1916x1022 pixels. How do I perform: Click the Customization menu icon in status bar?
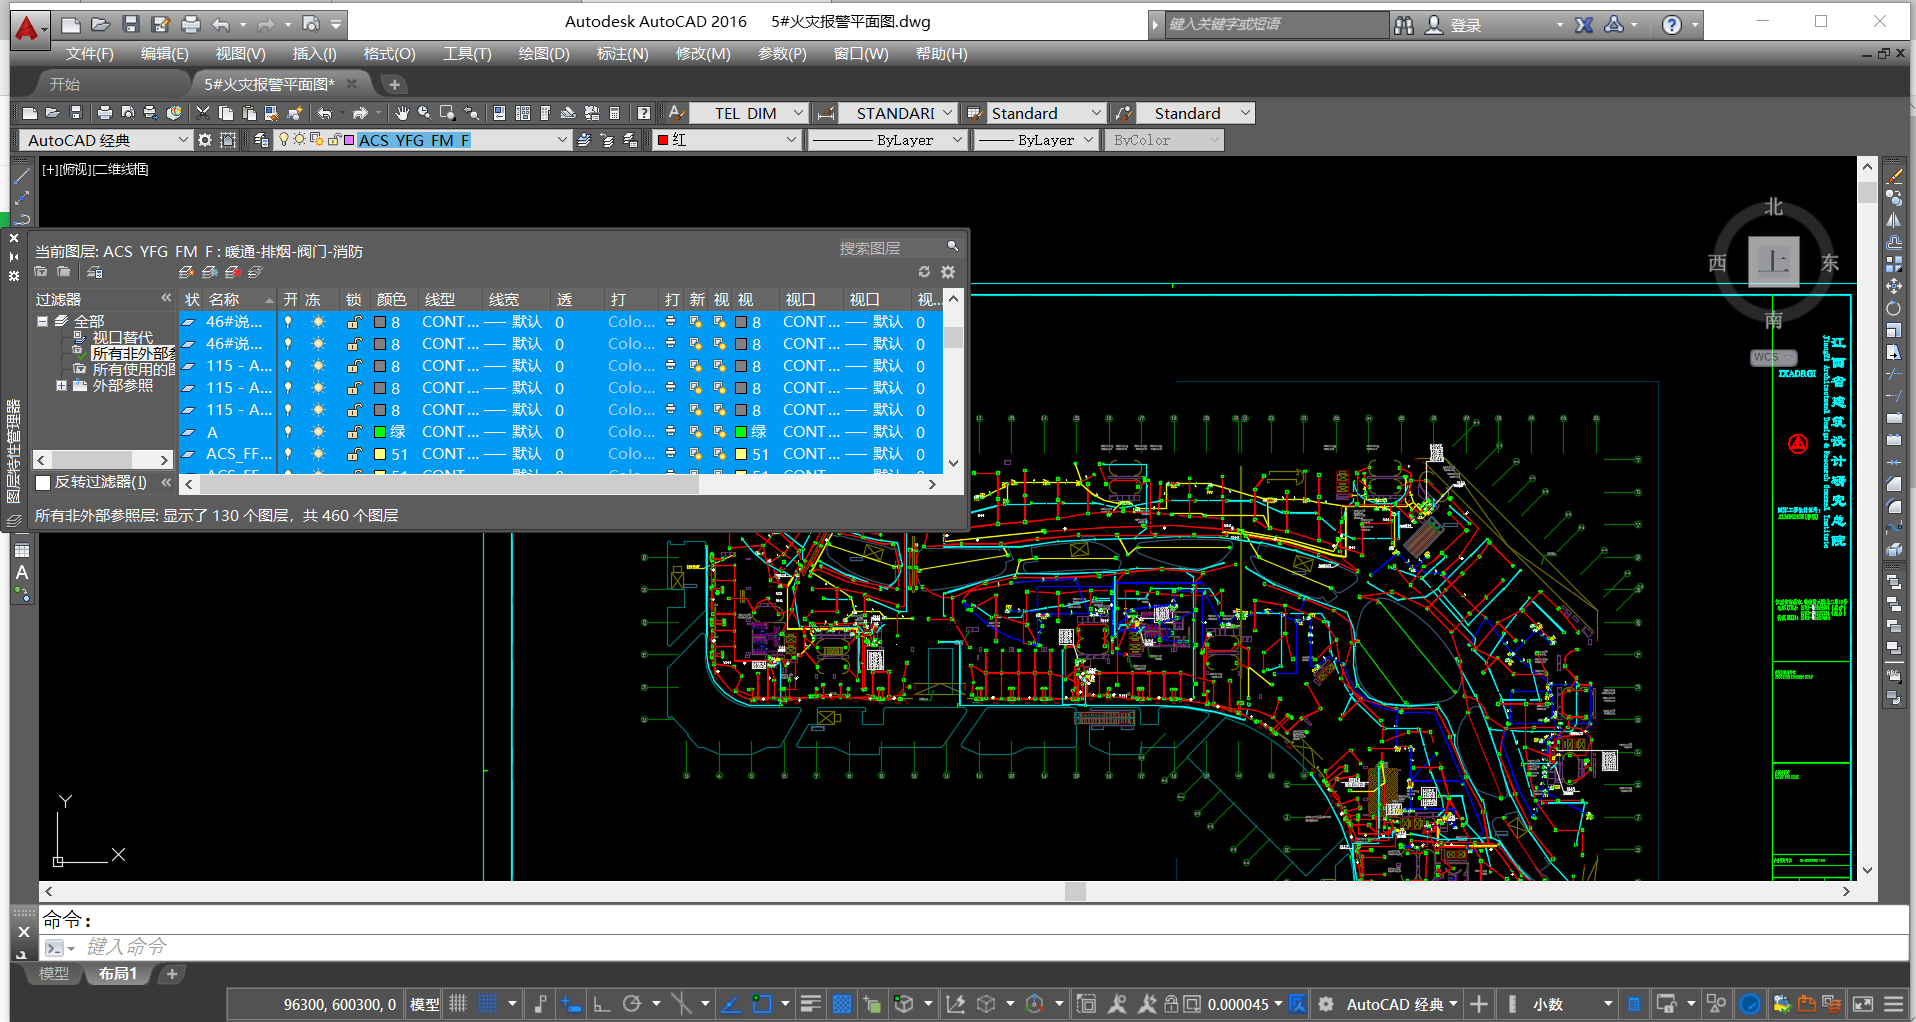[1894, 1004]
